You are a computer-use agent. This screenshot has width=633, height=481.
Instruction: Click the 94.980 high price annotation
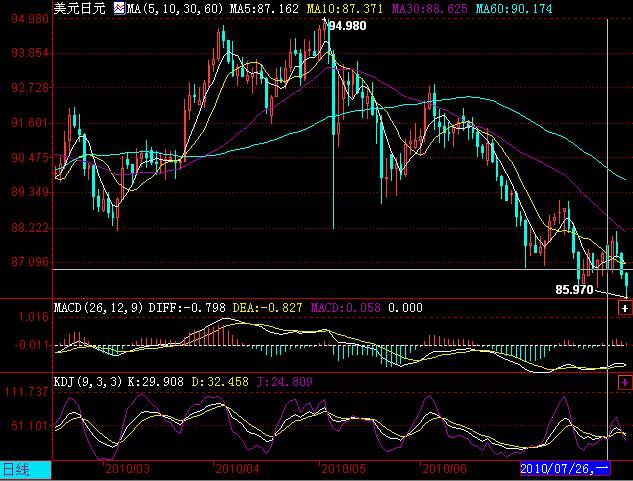(x=348, y=26)
